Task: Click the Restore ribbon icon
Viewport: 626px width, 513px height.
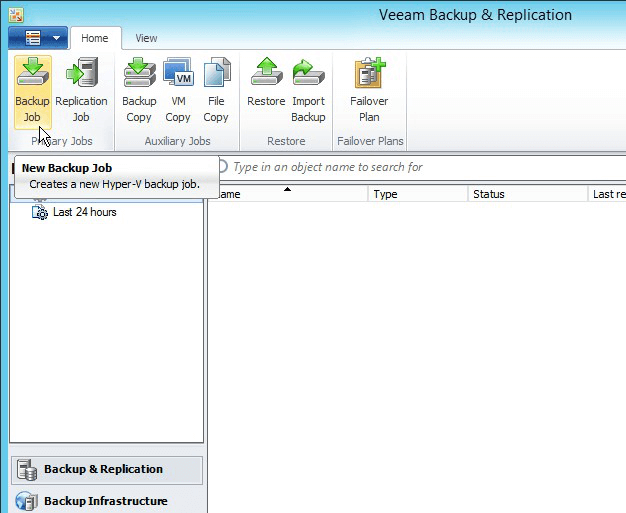Action: tap(266, 90)
